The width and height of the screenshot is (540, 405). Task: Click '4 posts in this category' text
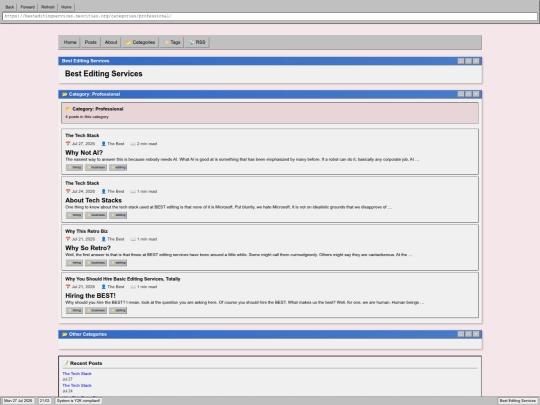click(x=87, y=117)
